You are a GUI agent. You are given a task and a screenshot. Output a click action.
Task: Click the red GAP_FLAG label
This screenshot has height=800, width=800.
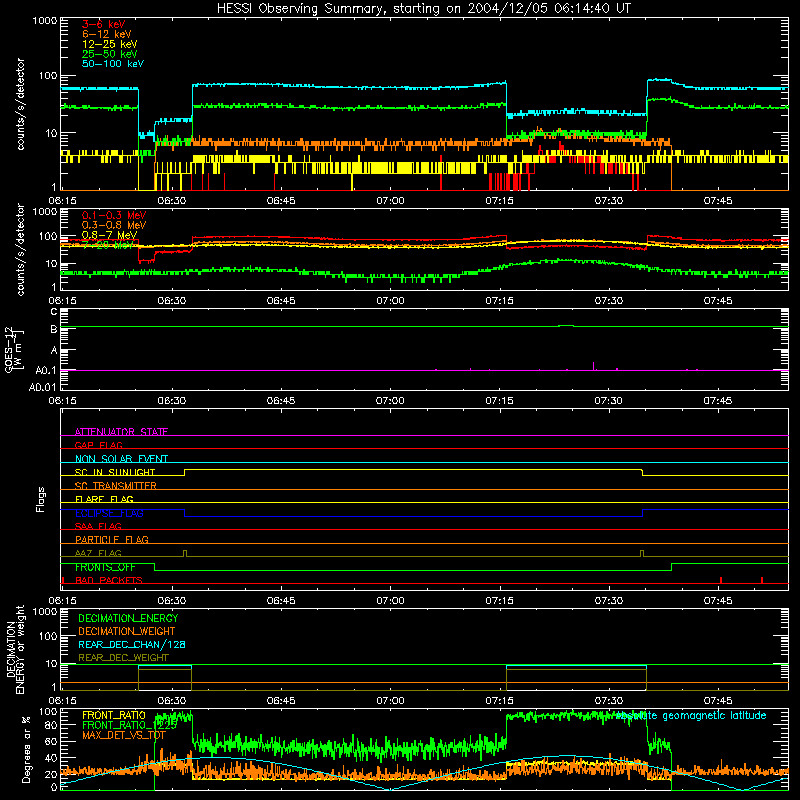pos(98,445)
